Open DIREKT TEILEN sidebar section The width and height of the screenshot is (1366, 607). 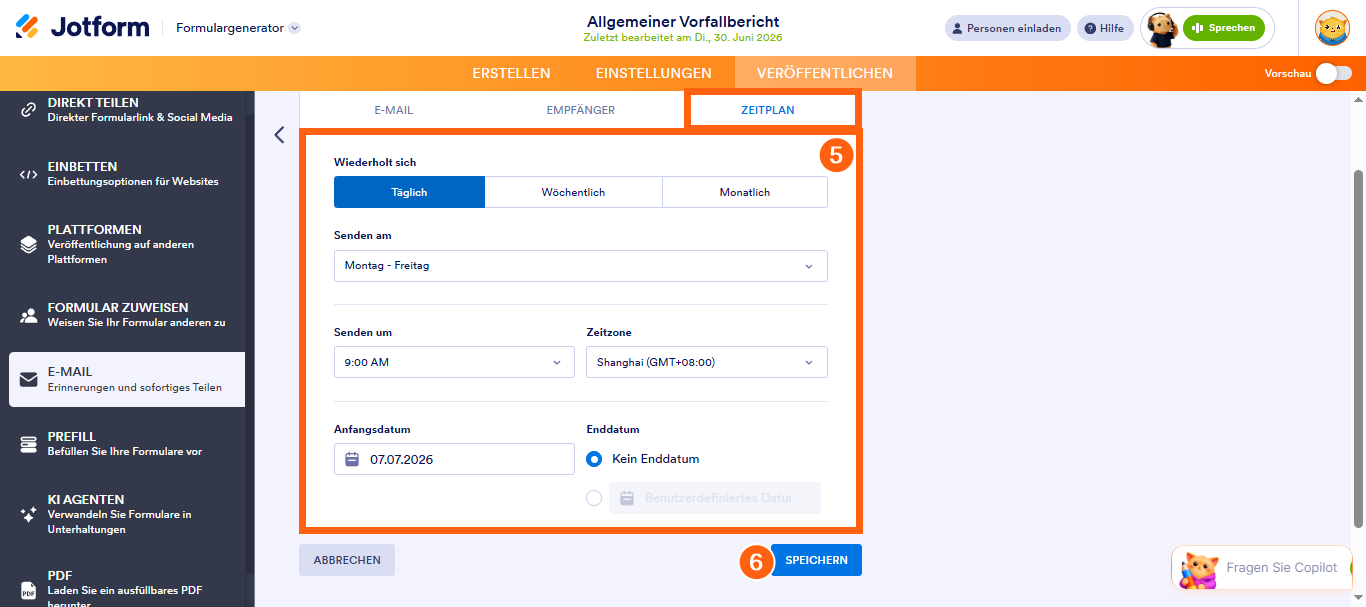pos(127,110)
